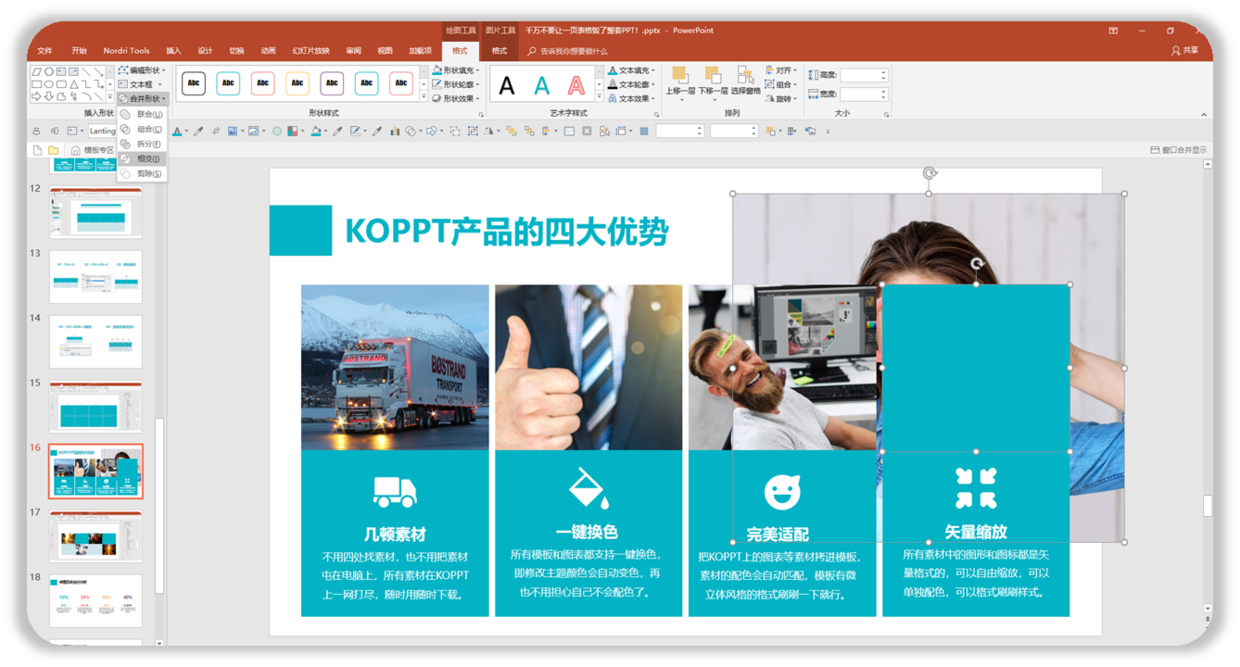Apply teal WordArt A style
This screenshot has width=1240, height=667.
(x=542, y=86)
